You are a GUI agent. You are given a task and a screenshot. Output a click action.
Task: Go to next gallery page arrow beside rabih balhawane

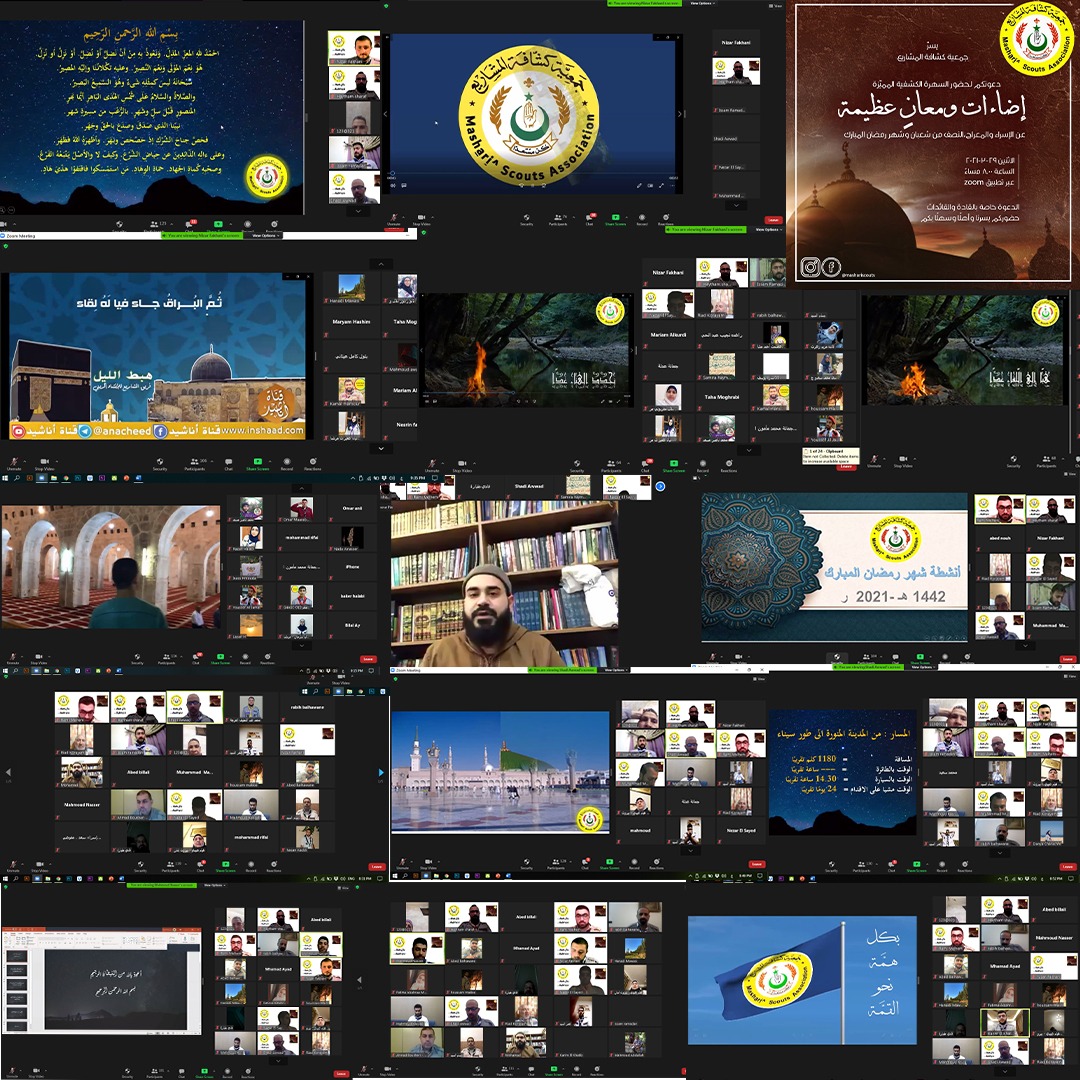point(380,773)
